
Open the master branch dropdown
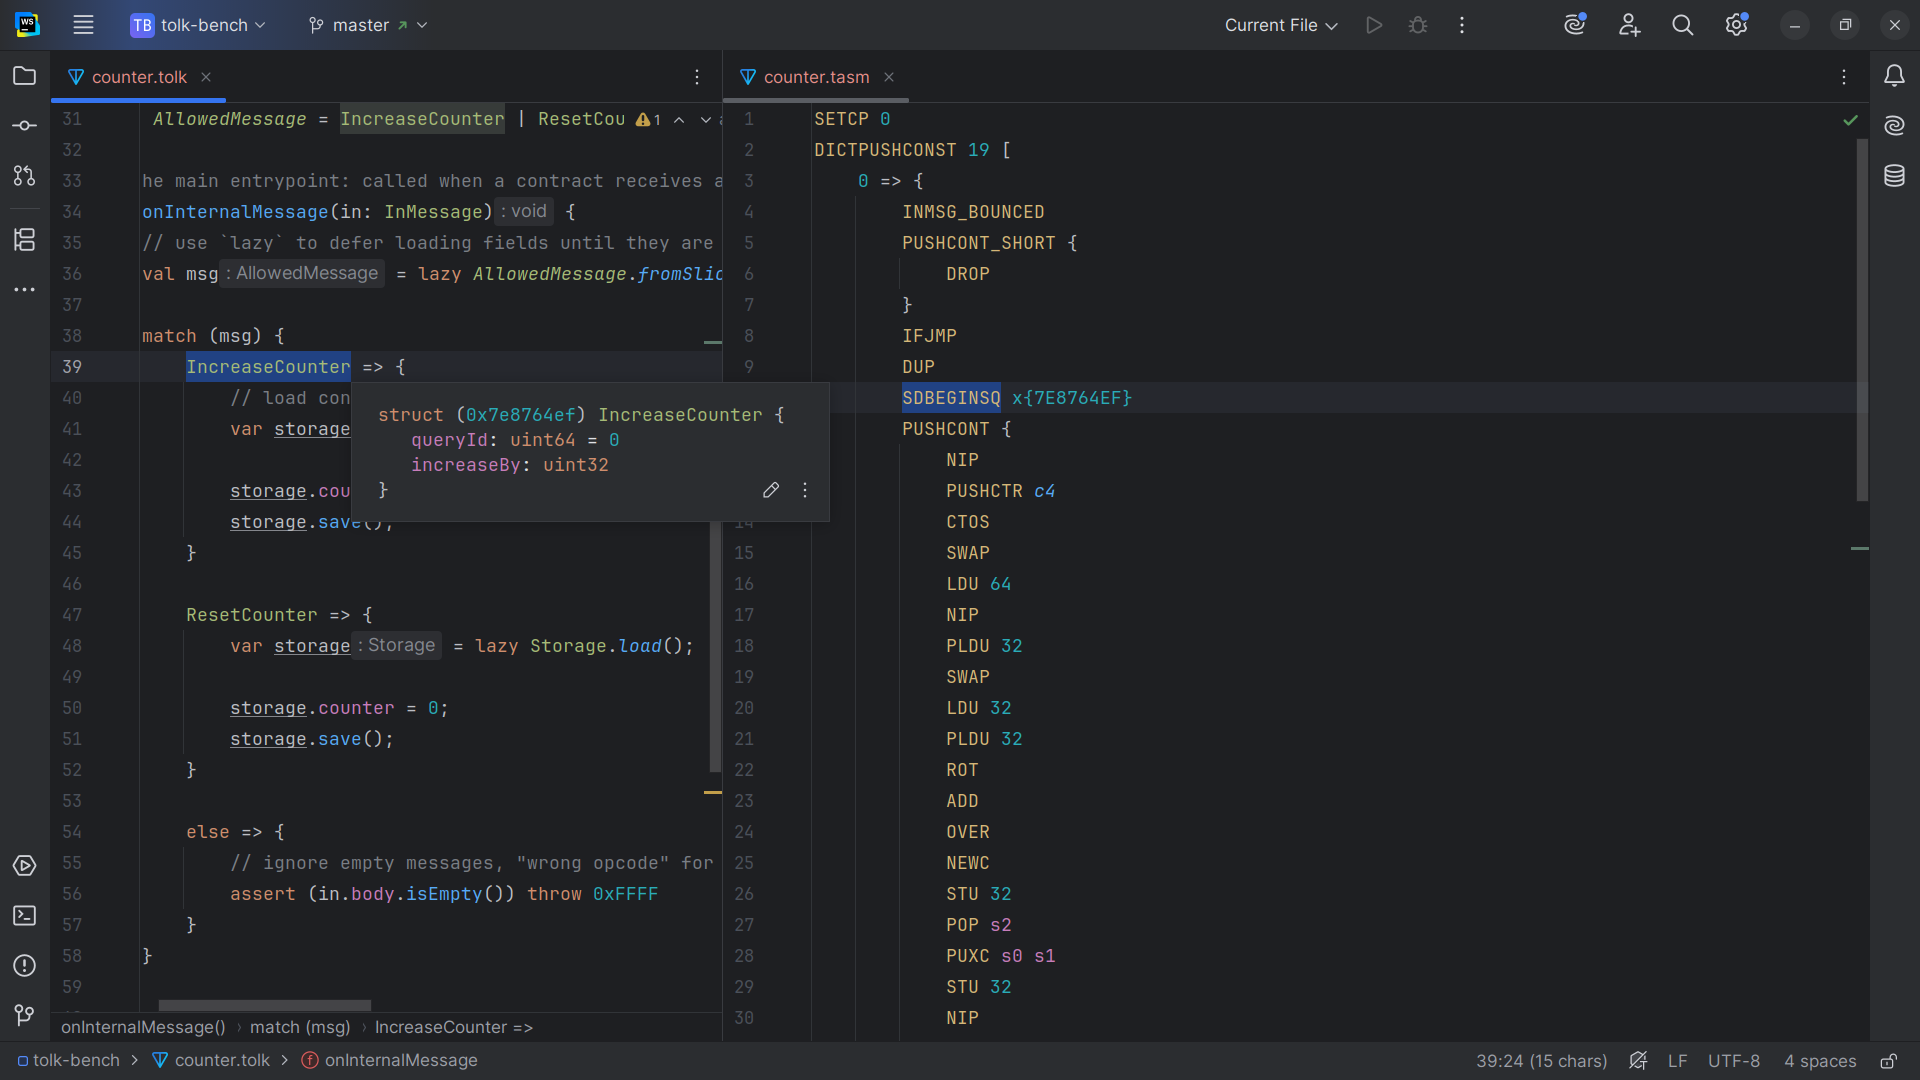pyautogui.click(x=368, y=25)
